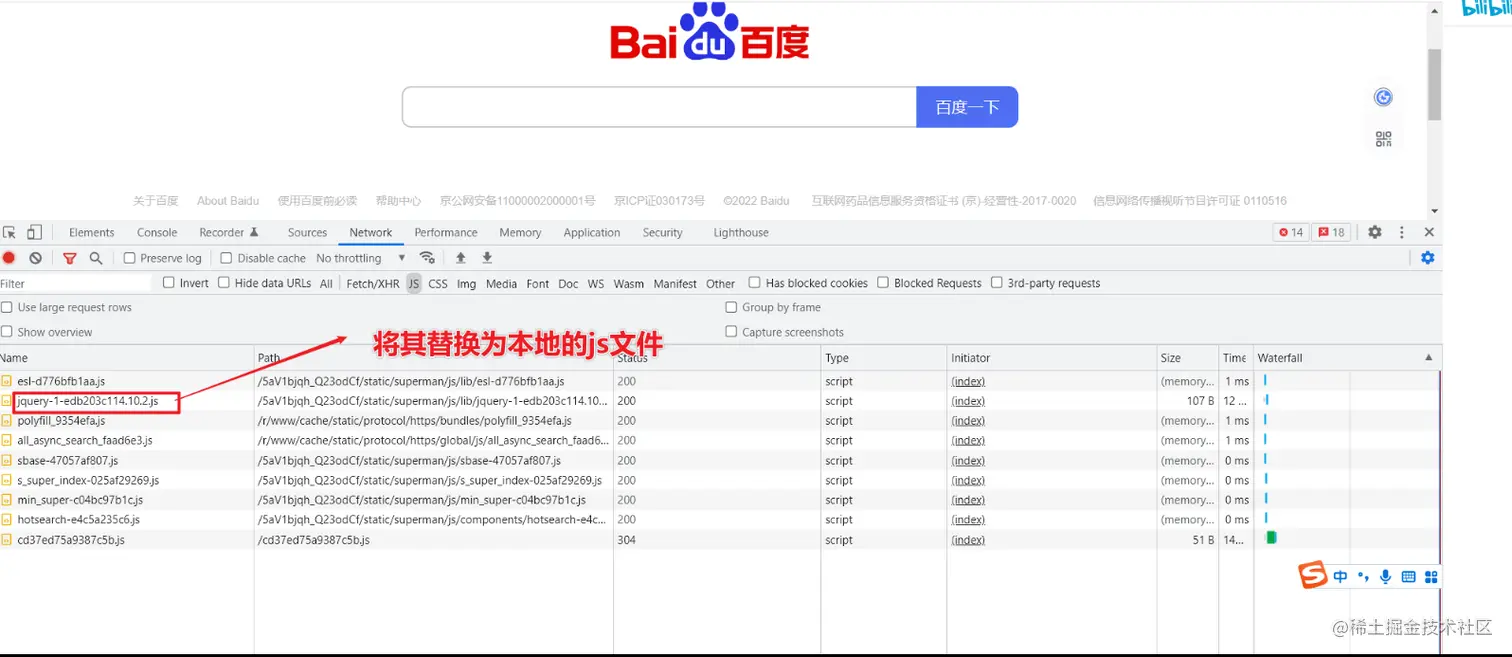Enable Disable cache checkbox
Viewport: 1512px width, 657px height.
click(226, 258)
